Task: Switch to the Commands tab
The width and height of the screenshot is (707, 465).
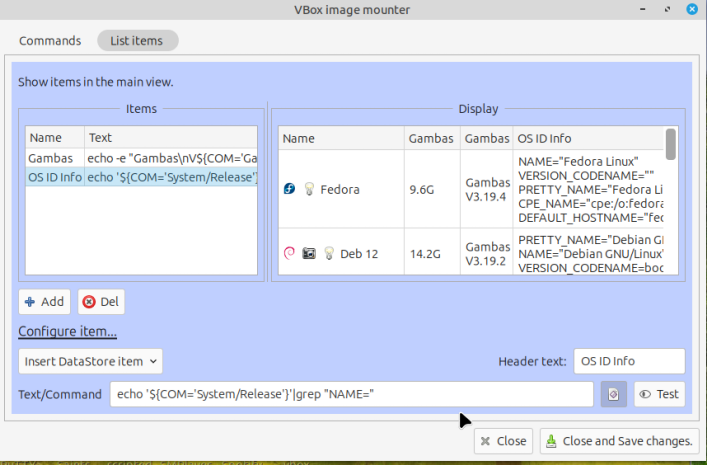Action: tap(50, 41)
